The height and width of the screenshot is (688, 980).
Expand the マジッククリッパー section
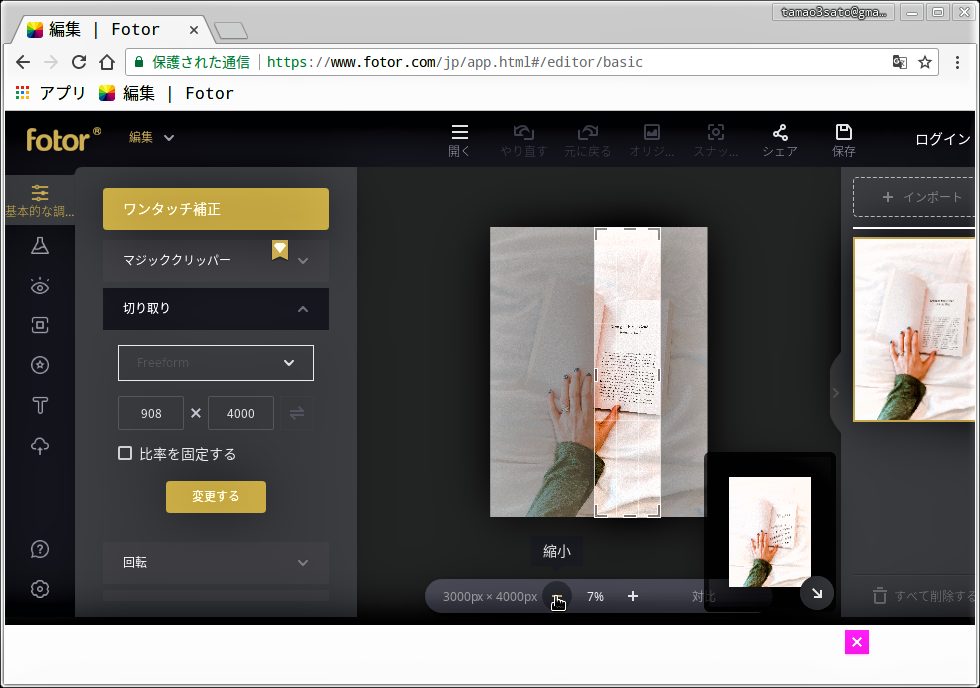point(216,261)
